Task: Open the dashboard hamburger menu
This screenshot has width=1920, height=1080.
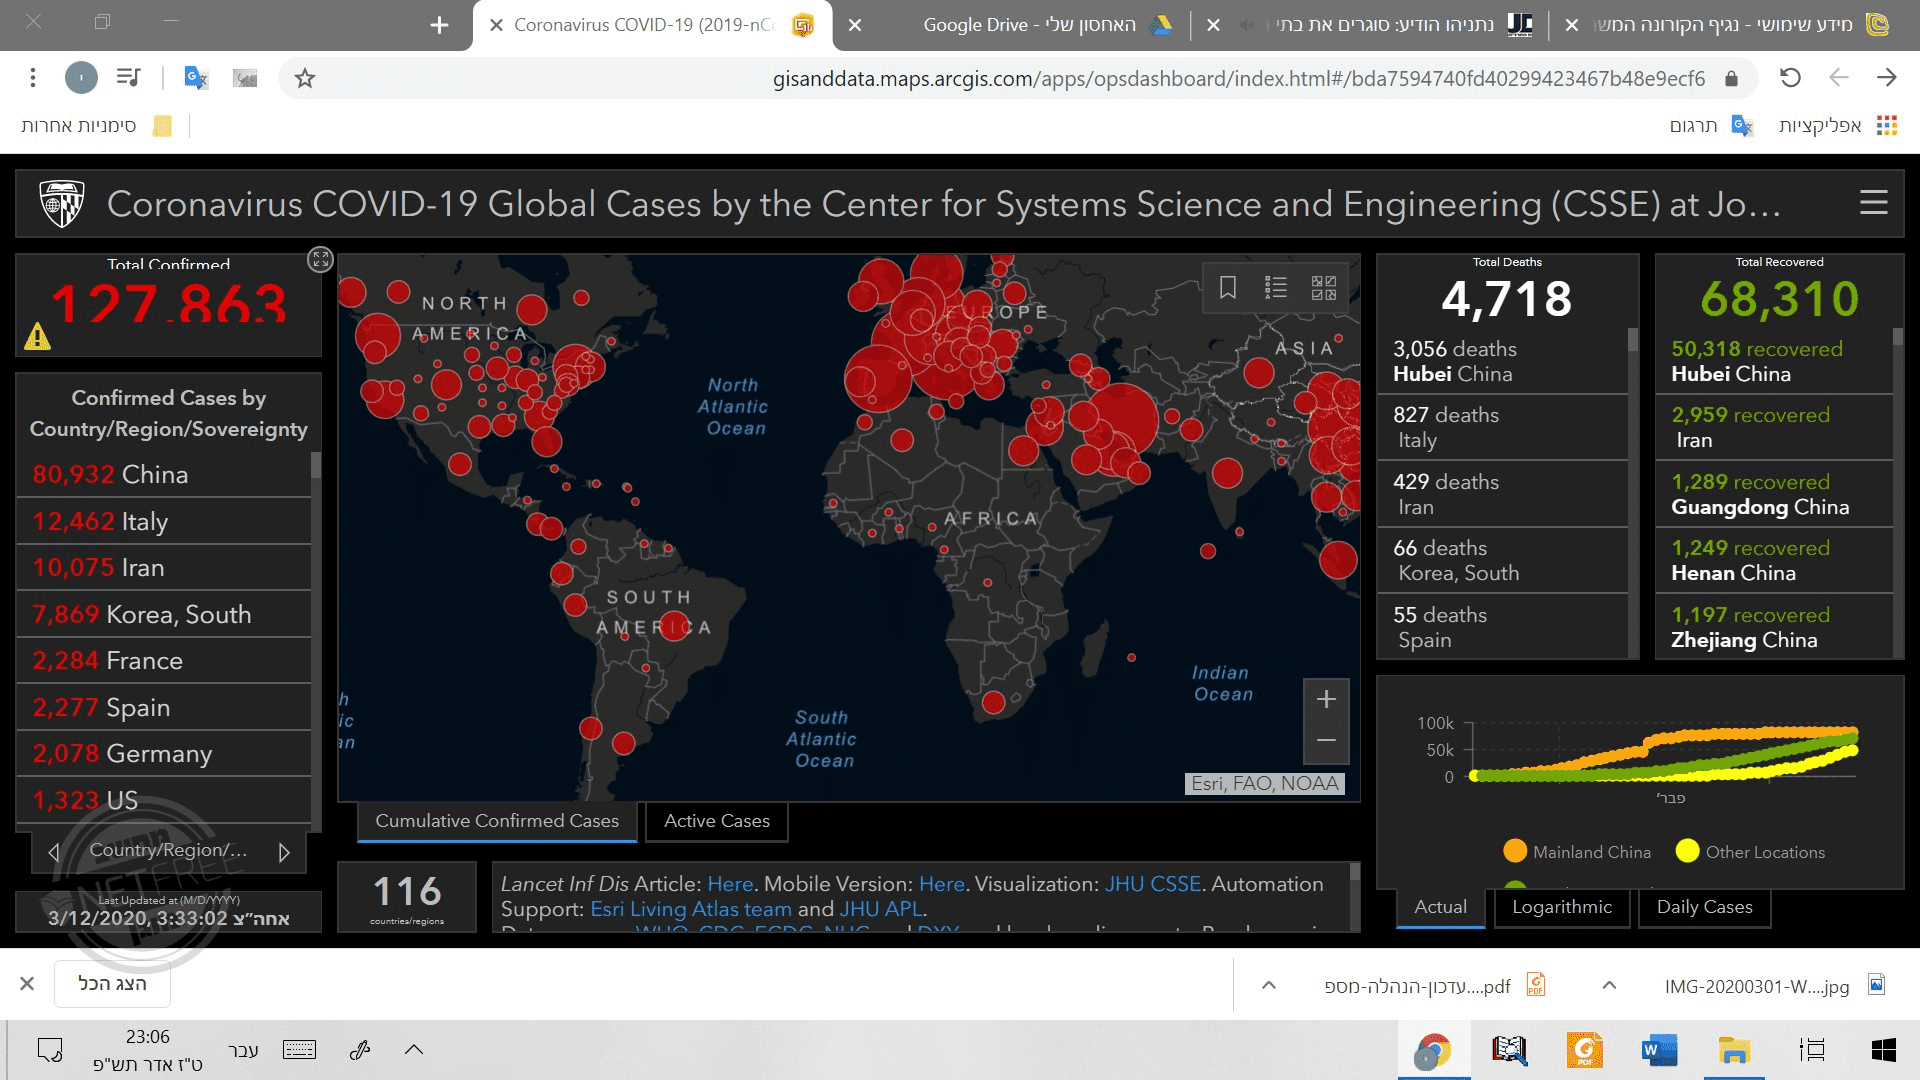Action: click(1873, 203)
